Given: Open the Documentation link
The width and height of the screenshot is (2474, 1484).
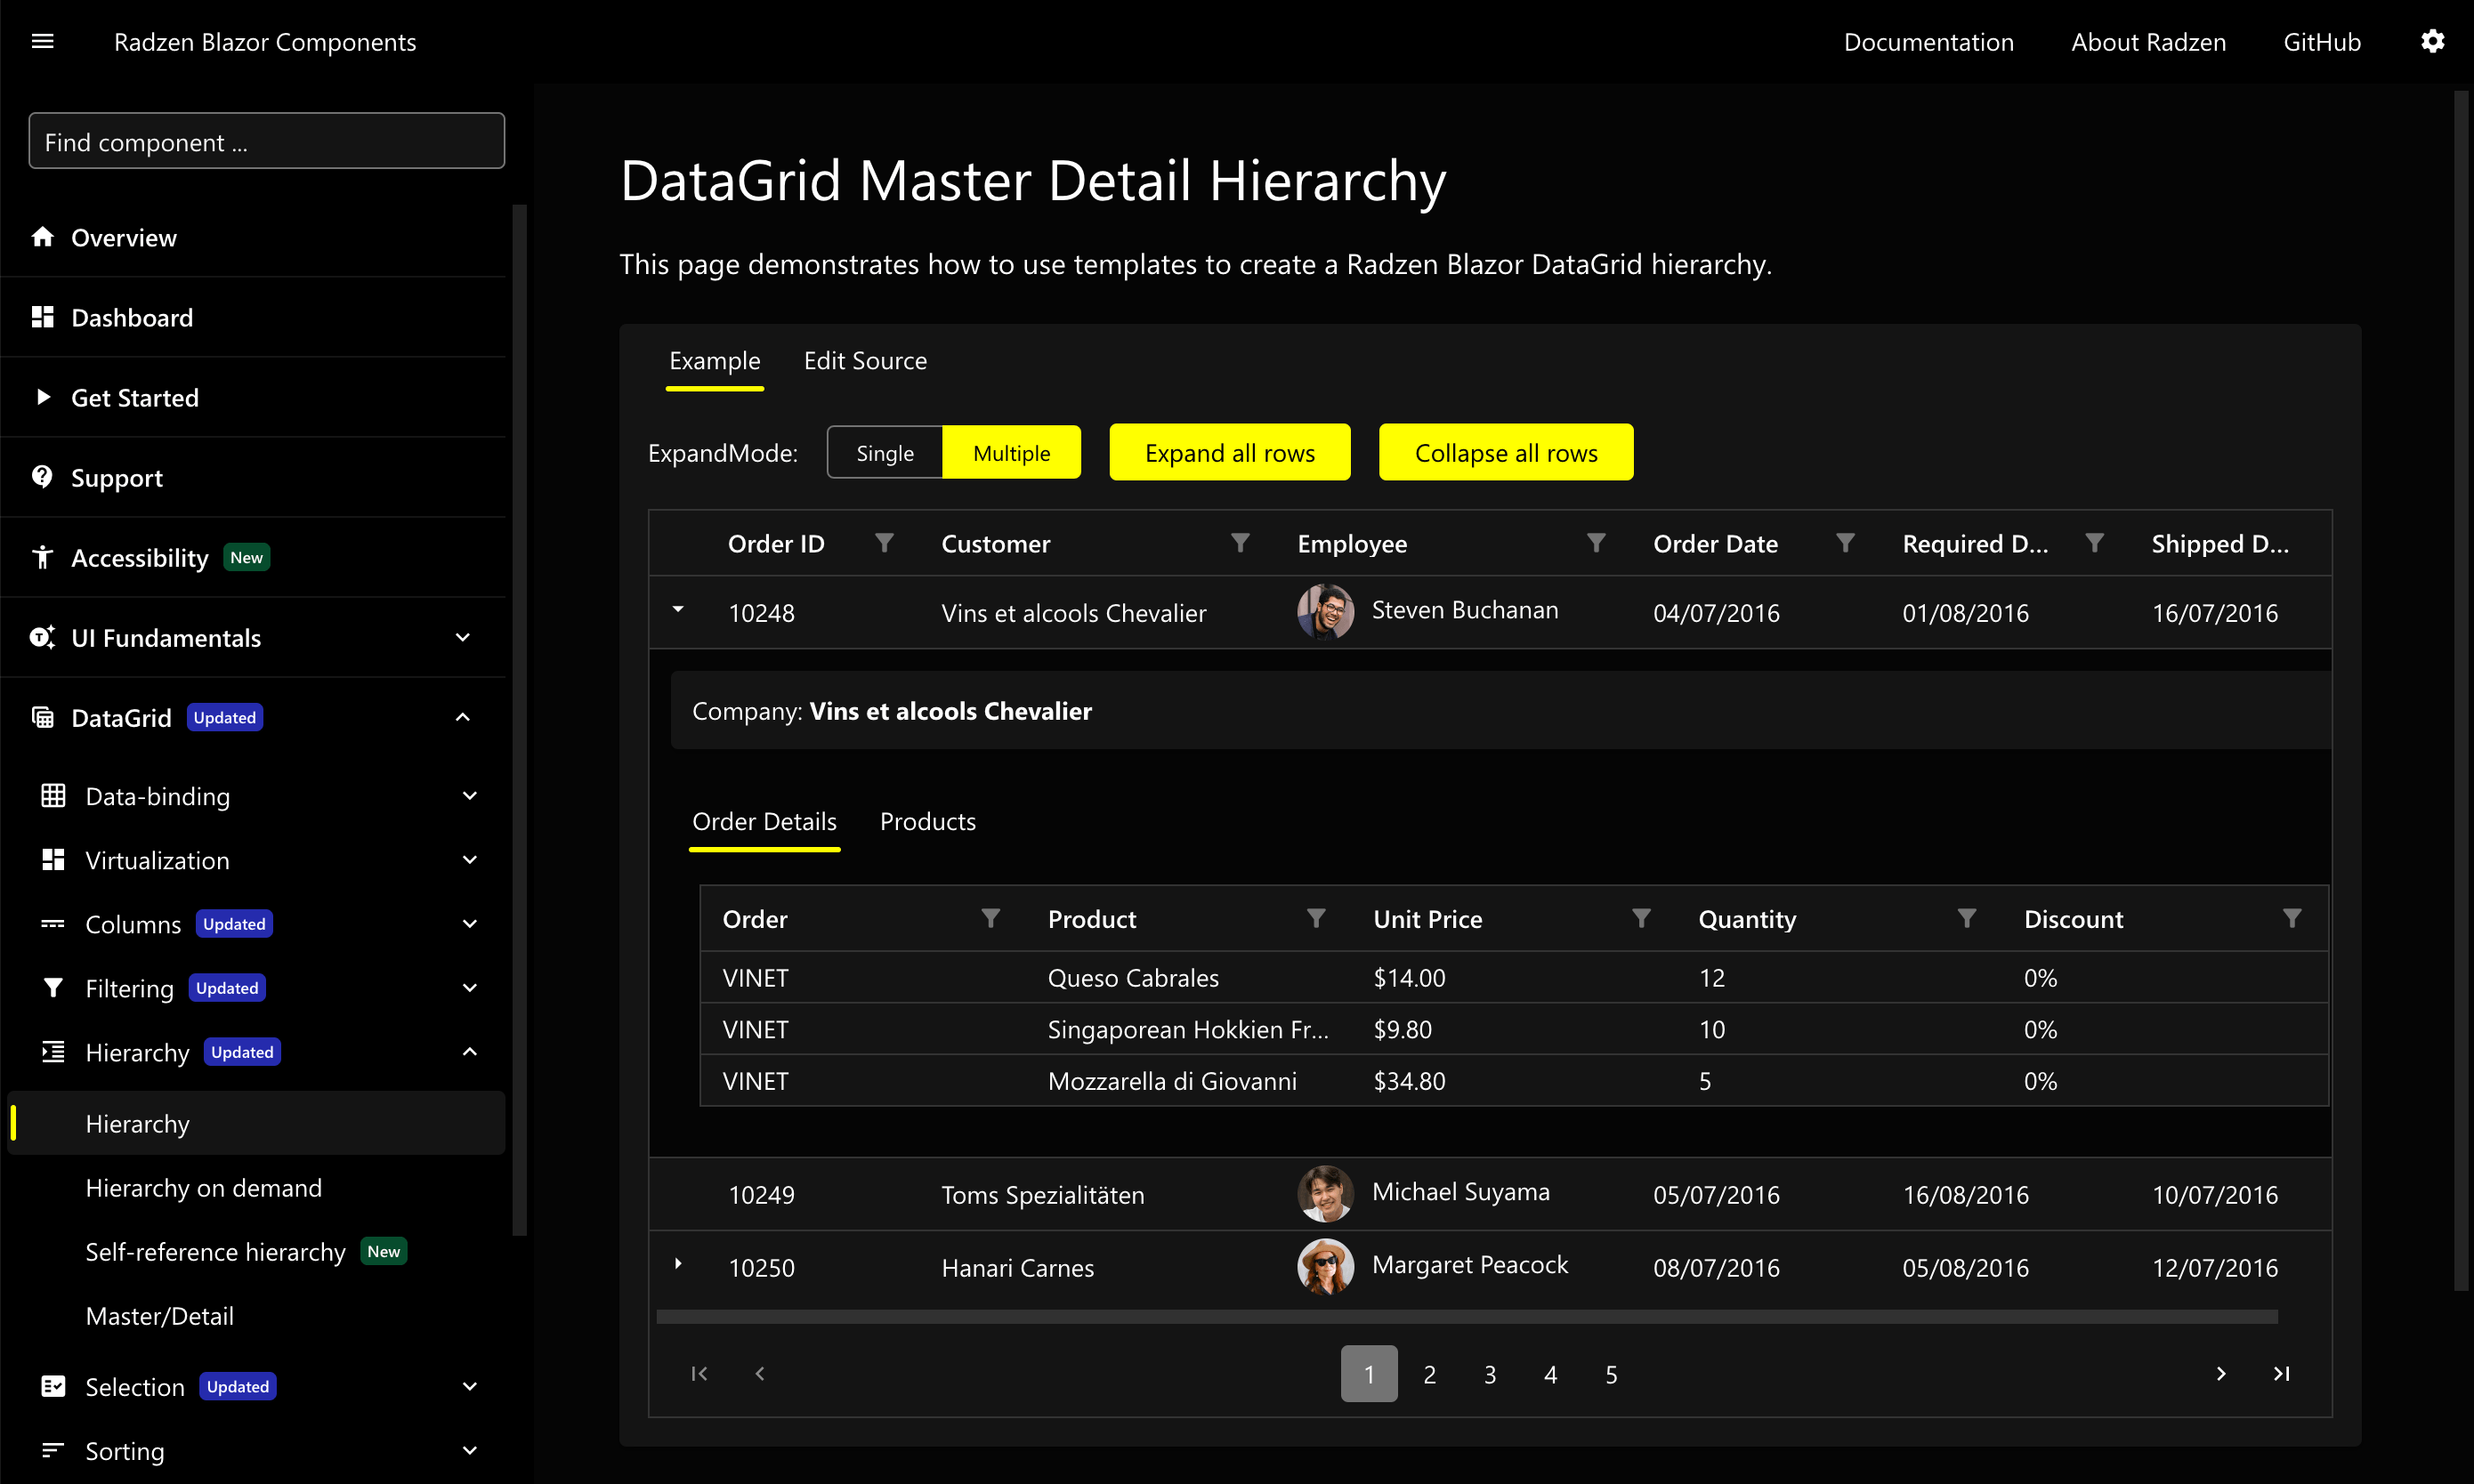Looking at the screenshot, I should pyautogui.click(x=1928, y=42).
